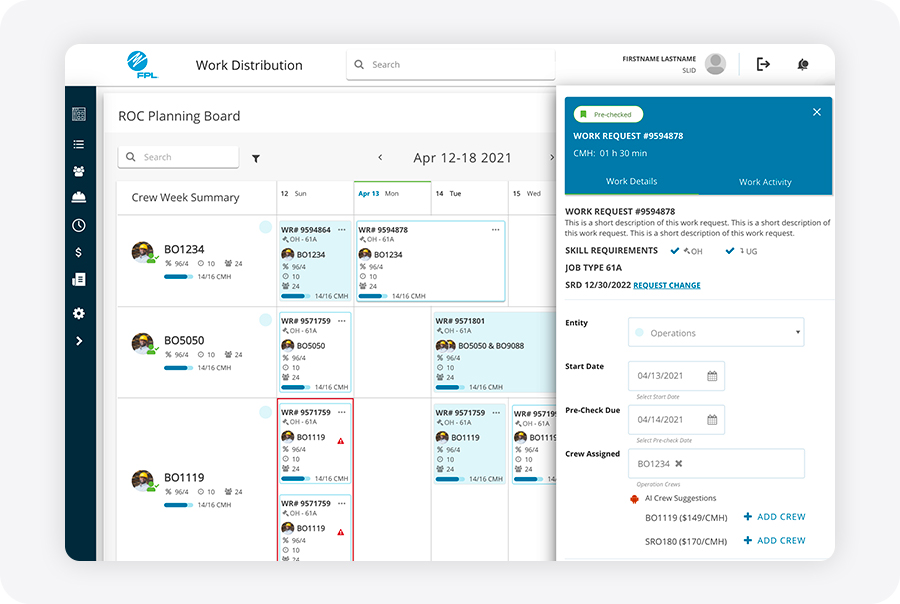Close the work request panel
Viewport: 900px width, 604px height.
tap(817, 112)
